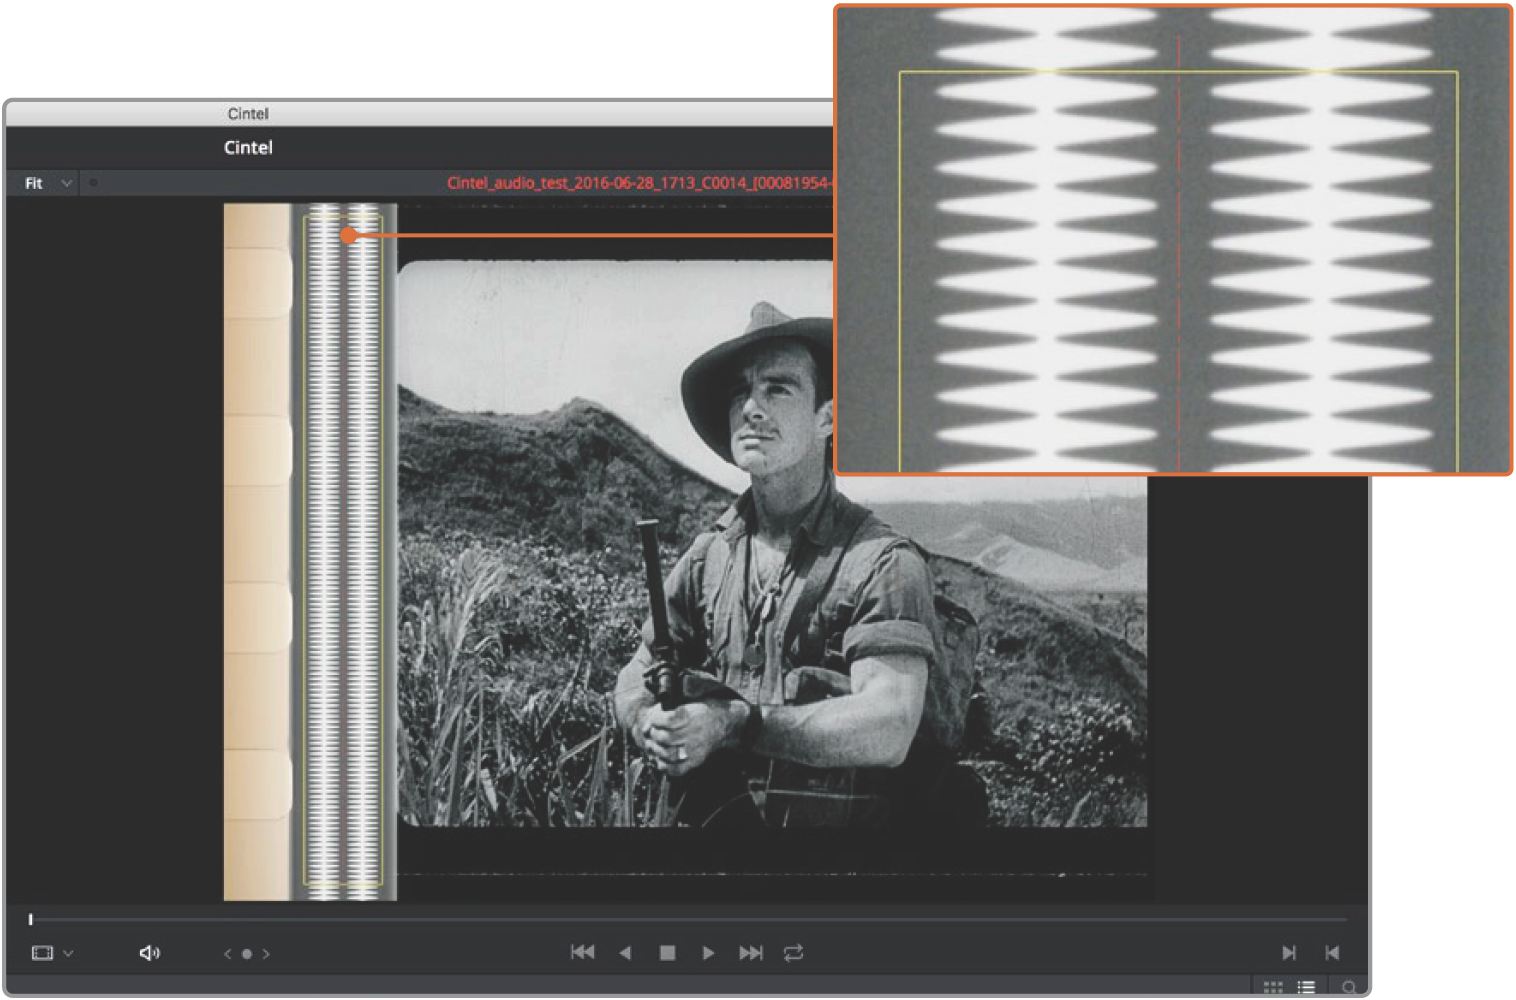This screenshot has width=1516, height=1000.
Task: Set mark out point
Action: [x=1332, y=953]
